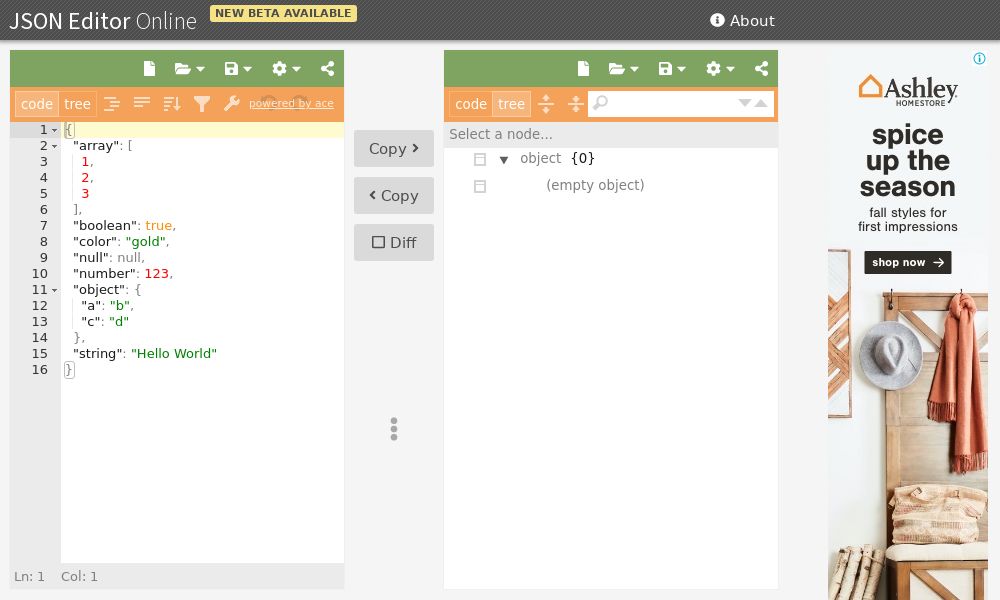Open the Save dropdown in the left editor

pos(237,68)
